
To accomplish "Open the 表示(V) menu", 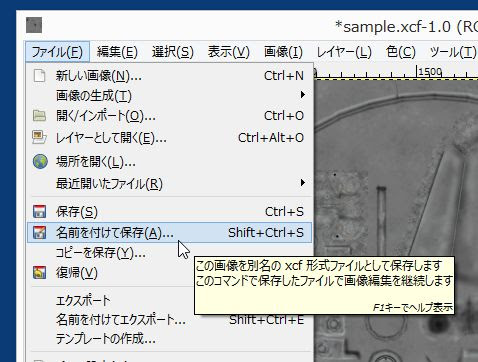I will click(229, 52).
